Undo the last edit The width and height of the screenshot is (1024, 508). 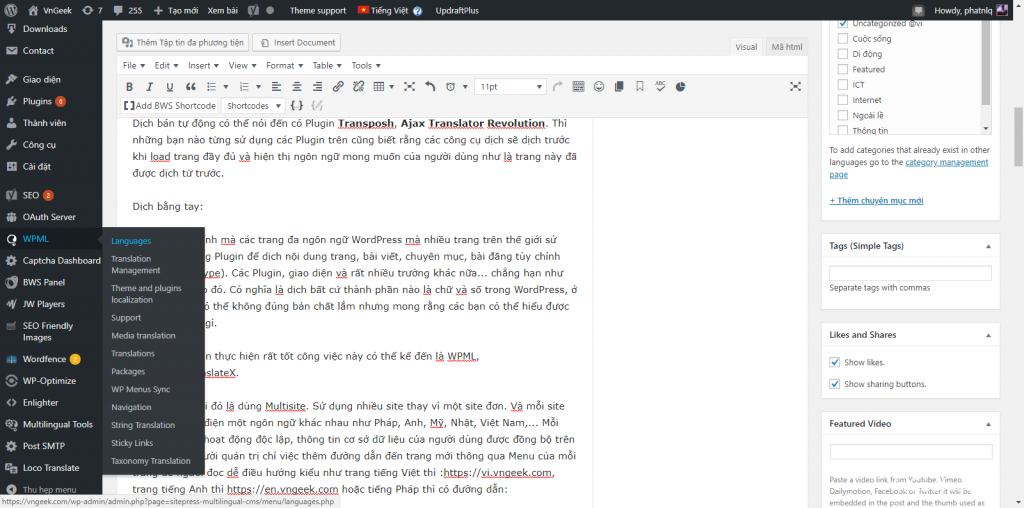click(x=430, y=86)
